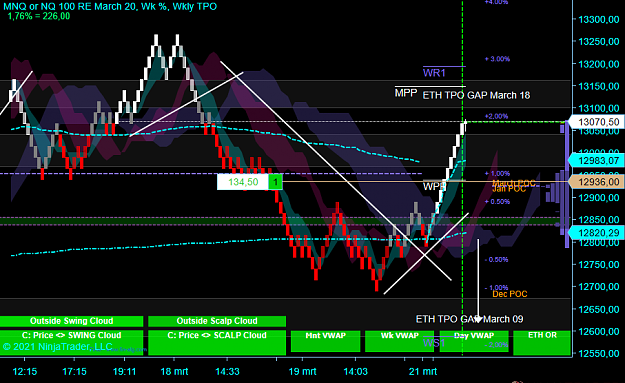
Task: Click the Day VWAP status box
Action: coord(474,341)
